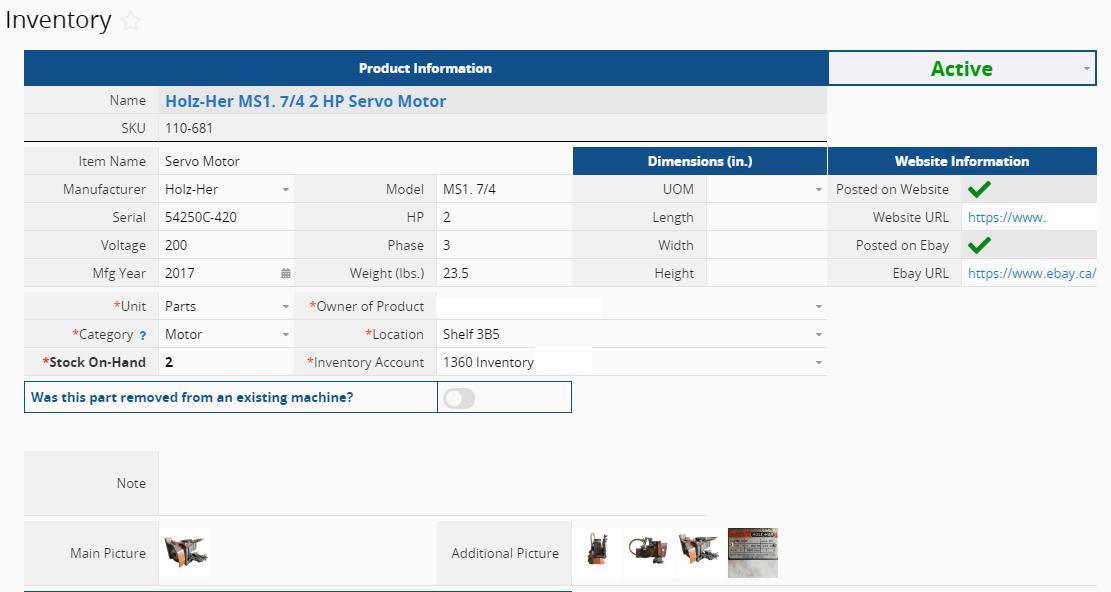This screenshot has width=1111, height=592.
Task: Open the Active status dropdown
Action: pos(962,68)
